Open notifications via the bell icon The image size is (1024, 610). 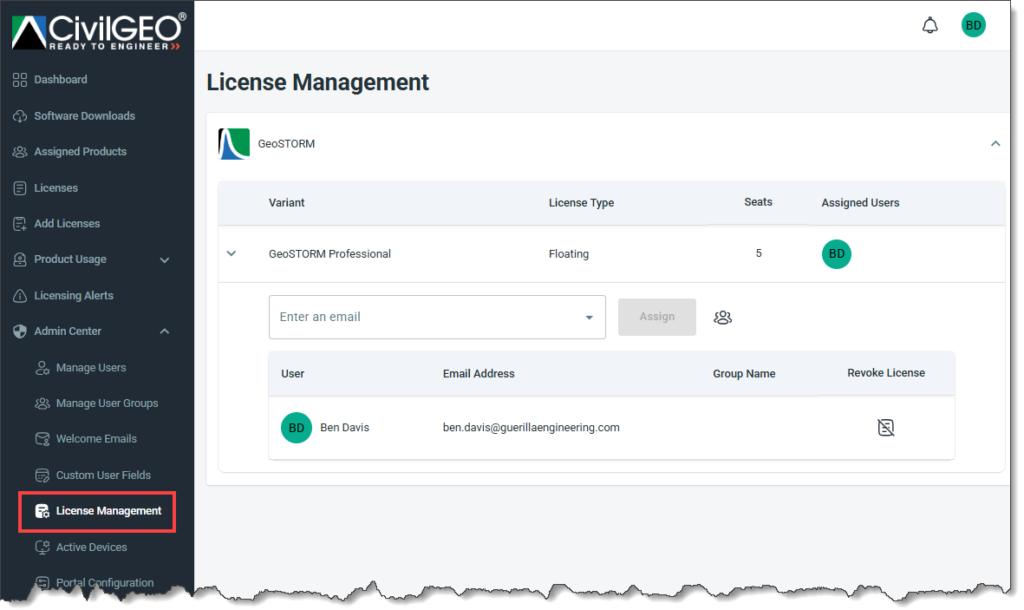tap(929, 24)
